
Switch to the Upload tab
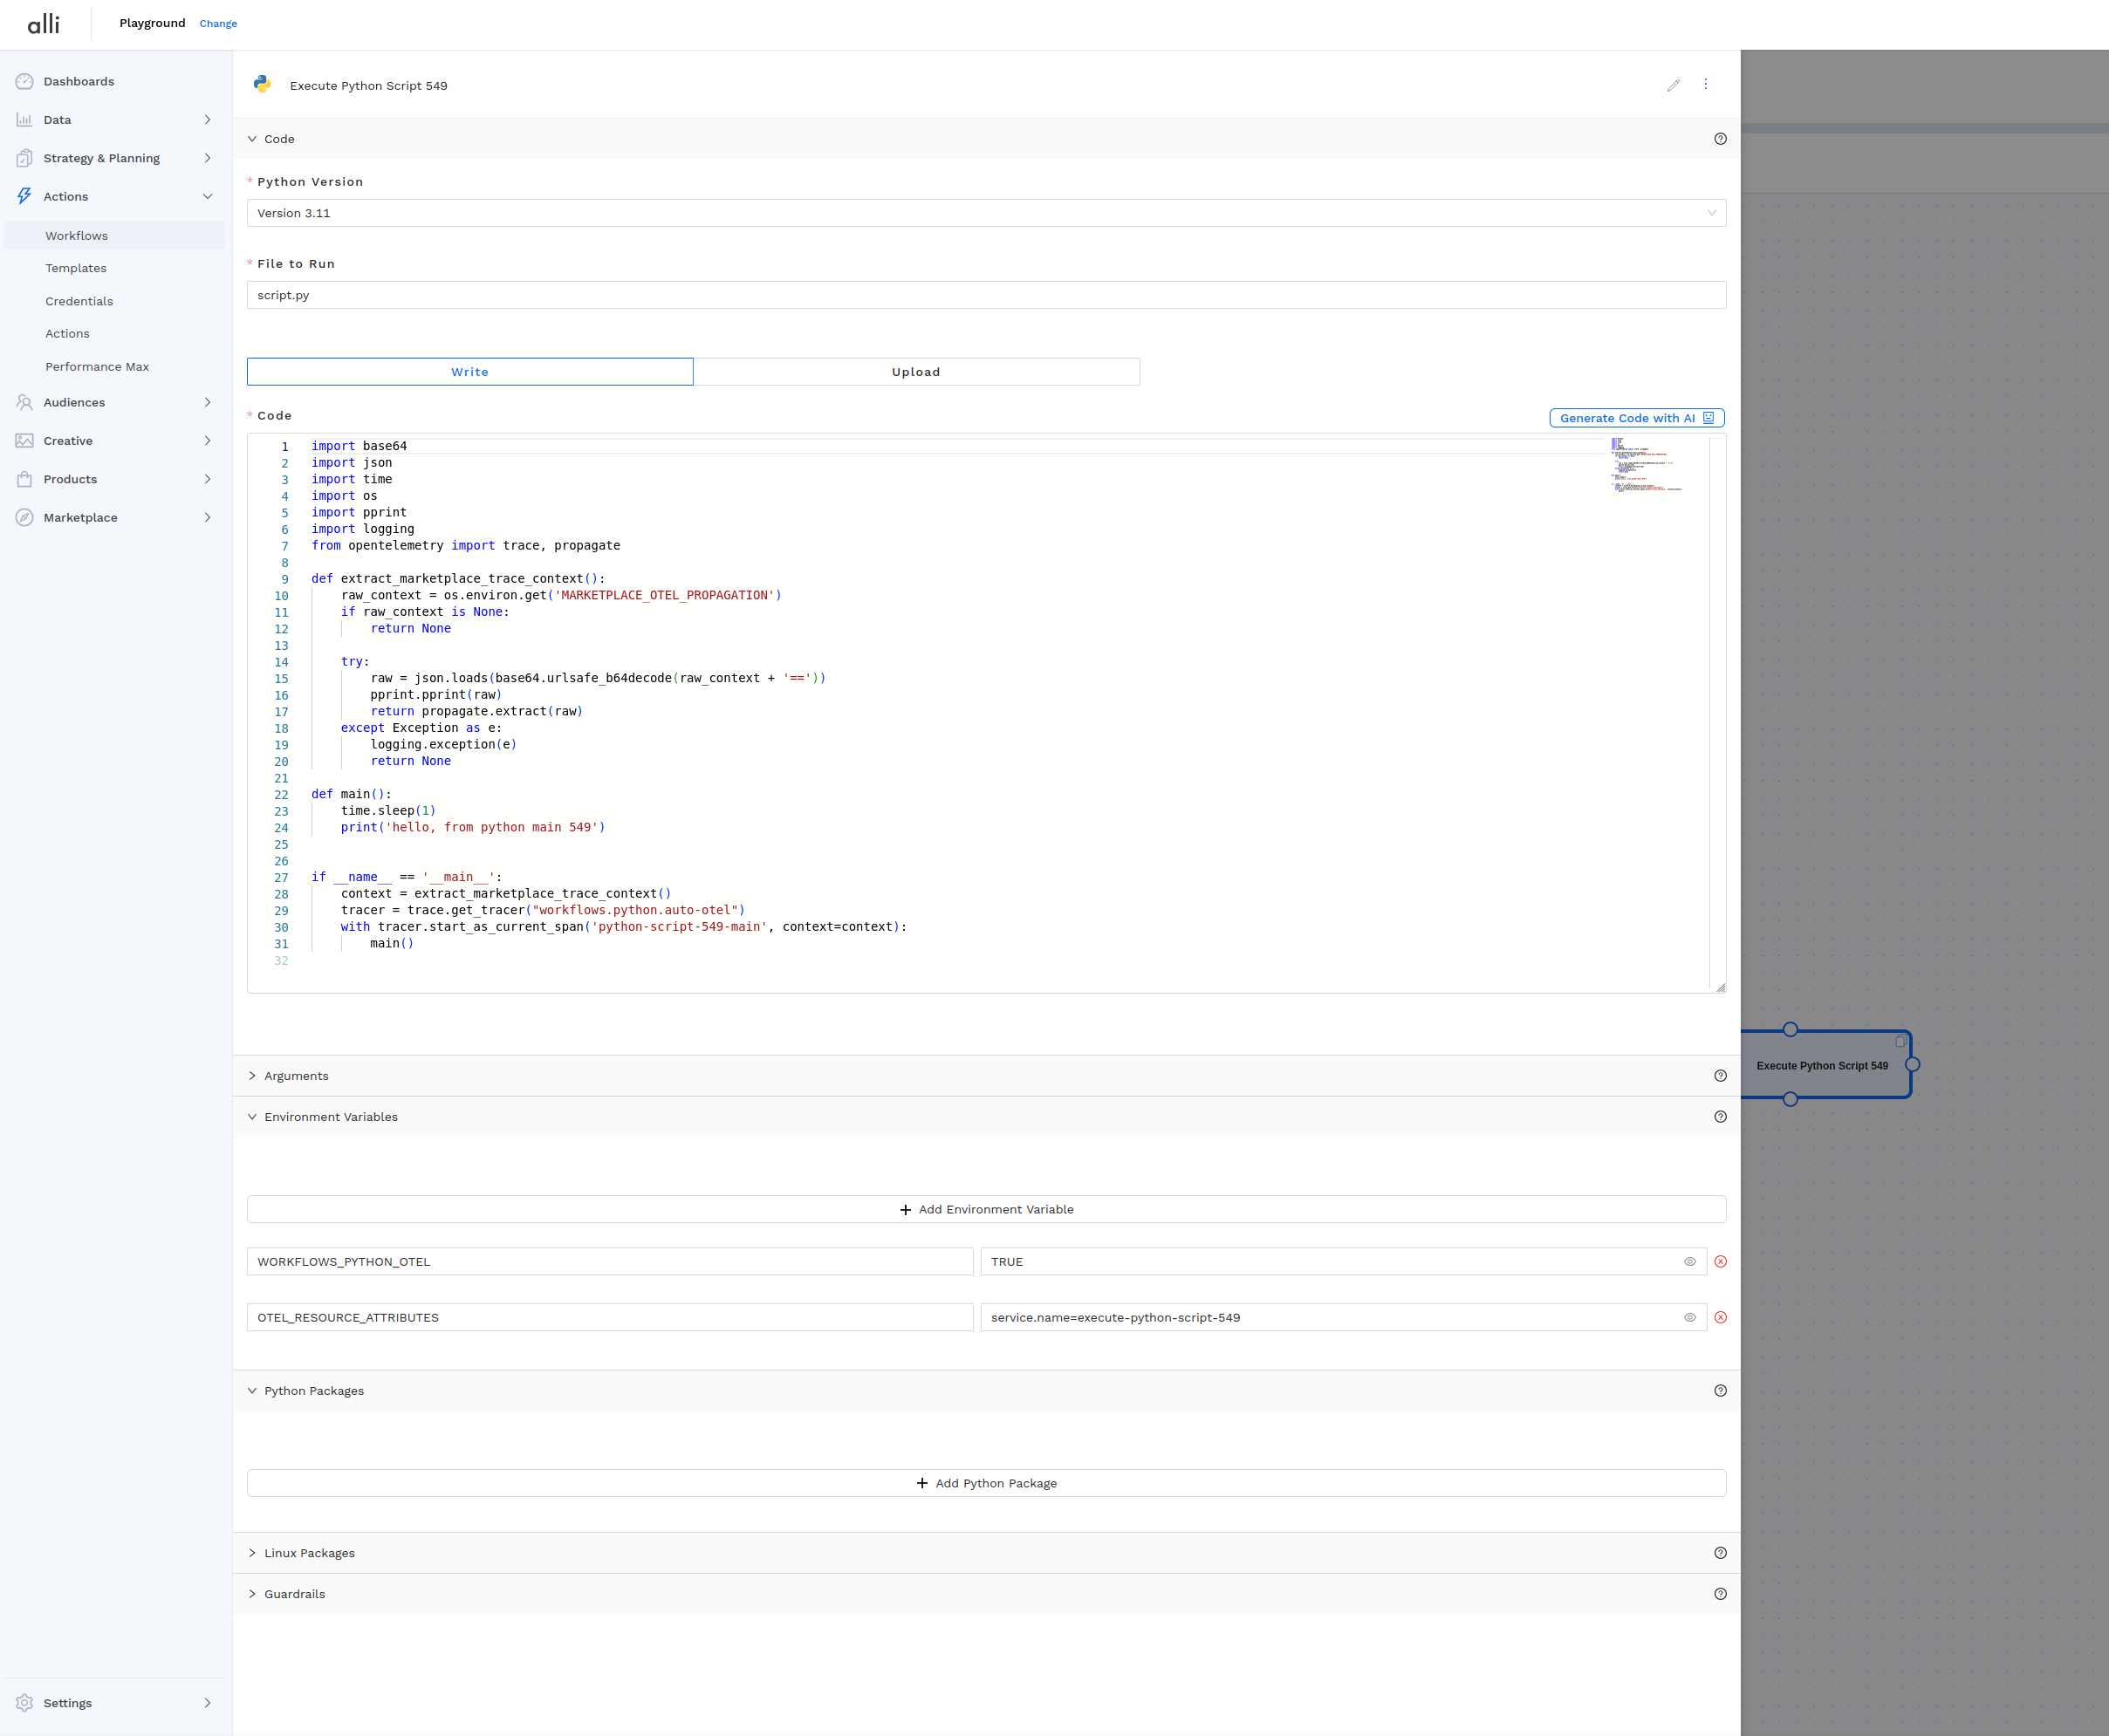click(915, 371)
